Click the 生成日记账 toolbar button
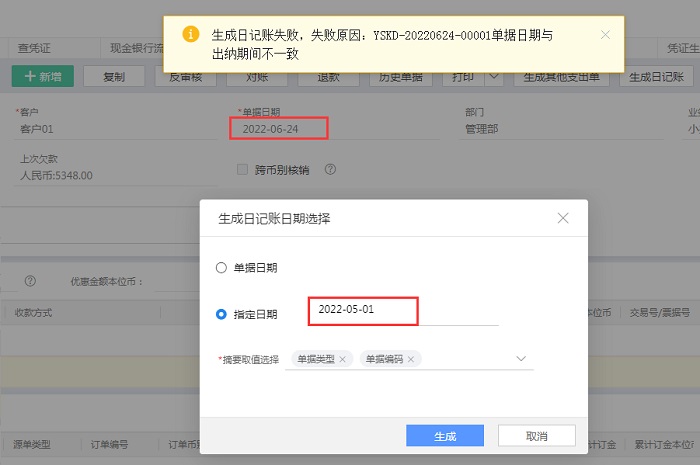Image resolution: width=700 pixels, height=465 pixels. (657, 77)
